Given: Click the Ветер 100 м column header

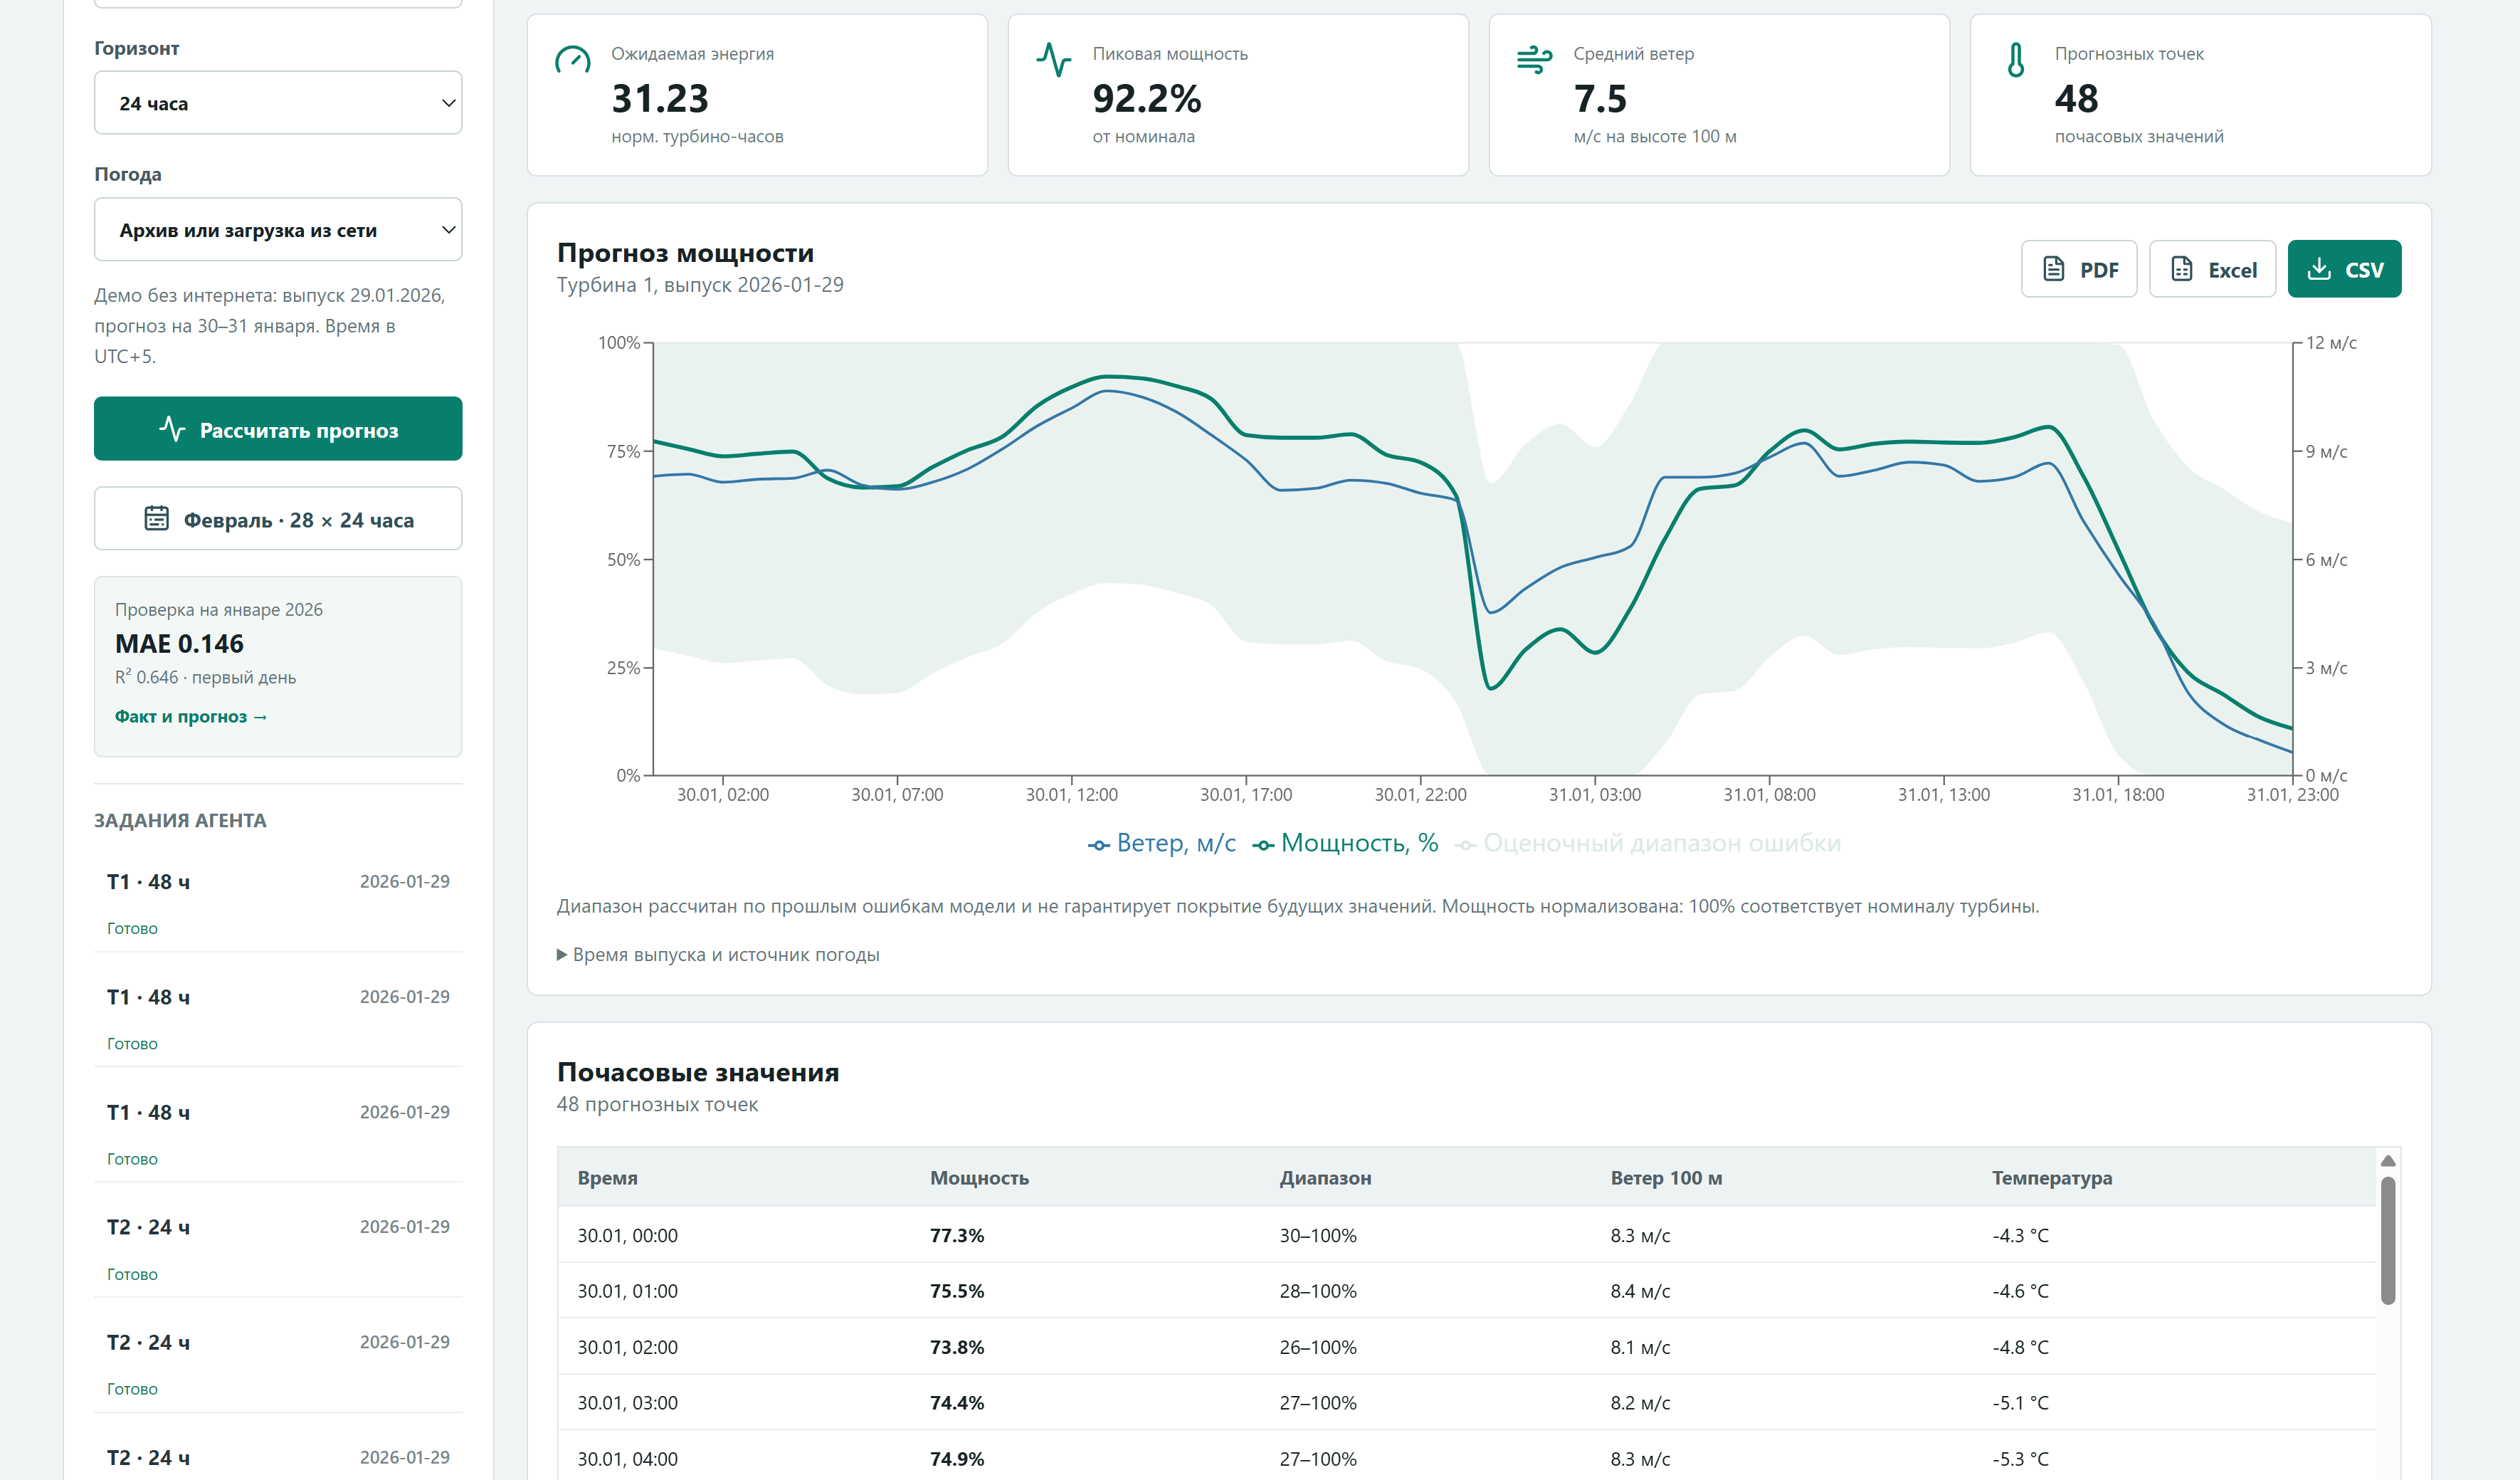Looking at the screenshot, I should point(1666,1177).
